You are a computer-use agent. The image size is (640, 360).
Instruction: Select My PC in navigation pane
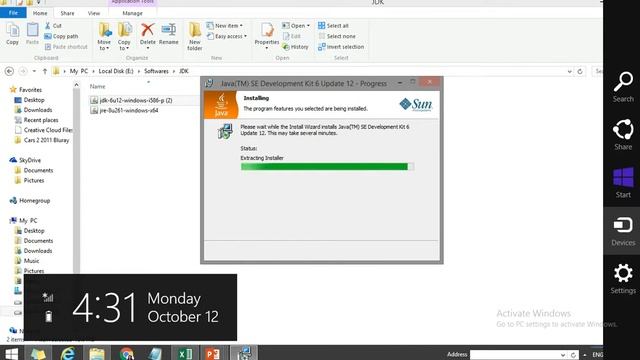point(24,220)
